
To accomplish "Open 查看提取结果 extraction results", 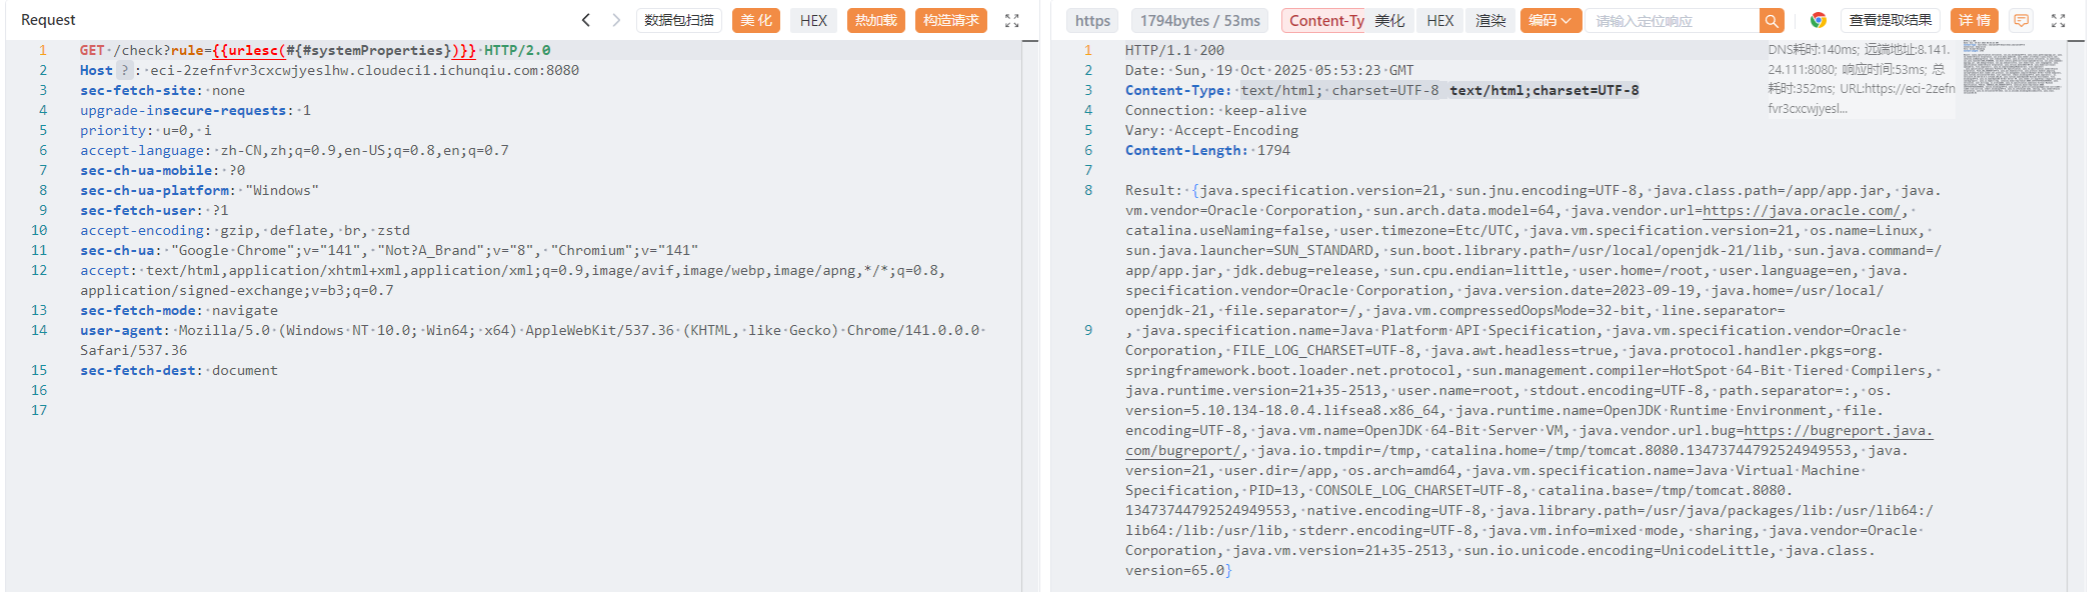I will tap(1889, 20).
